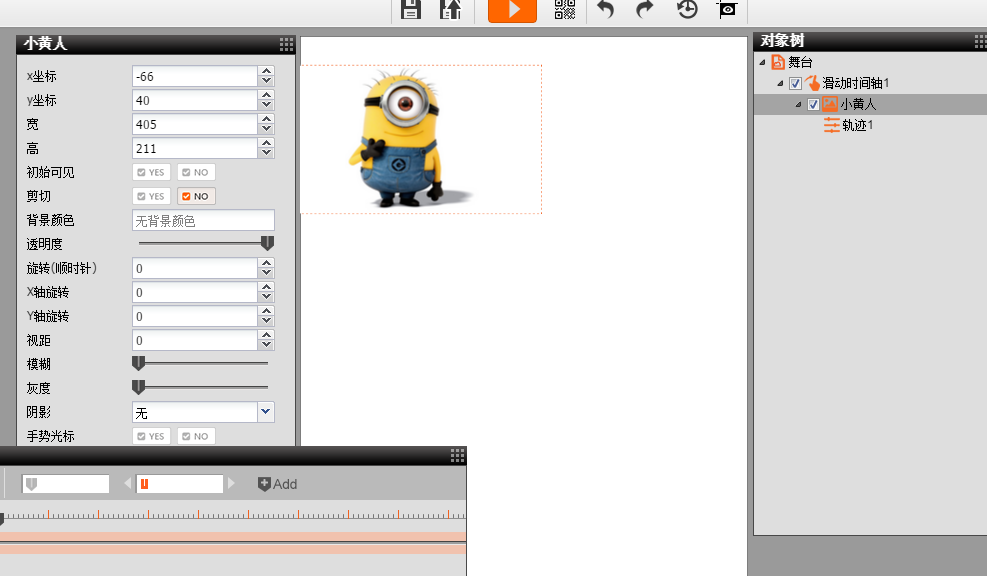Click the orange keyframe marker in timeline field

point(144,483)
